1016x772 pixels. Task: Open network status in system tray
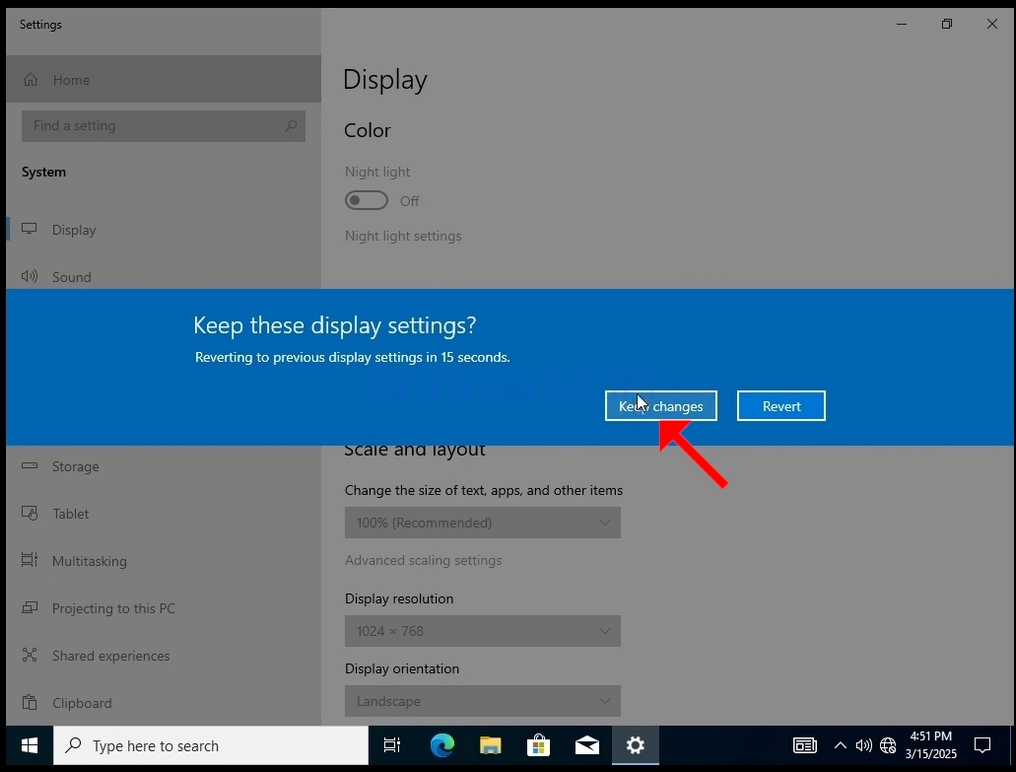pyautogui.click(x=888, y=745)
